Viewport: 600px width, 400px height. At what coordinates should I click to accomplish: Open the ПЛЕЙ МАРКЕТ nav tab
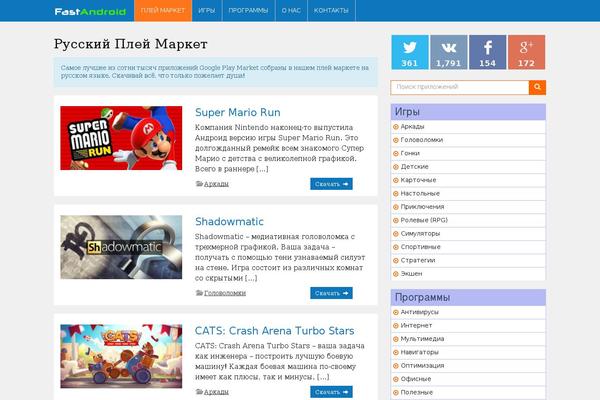pos(163,11)
